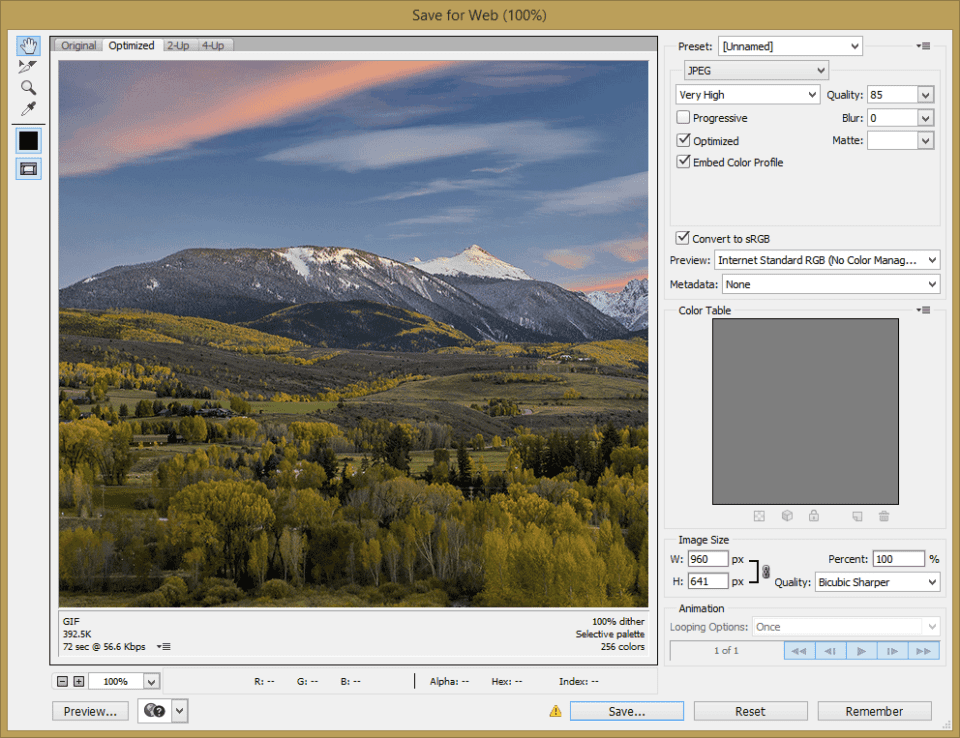
Task: Click the delete color trash icon
Action: 884,516
